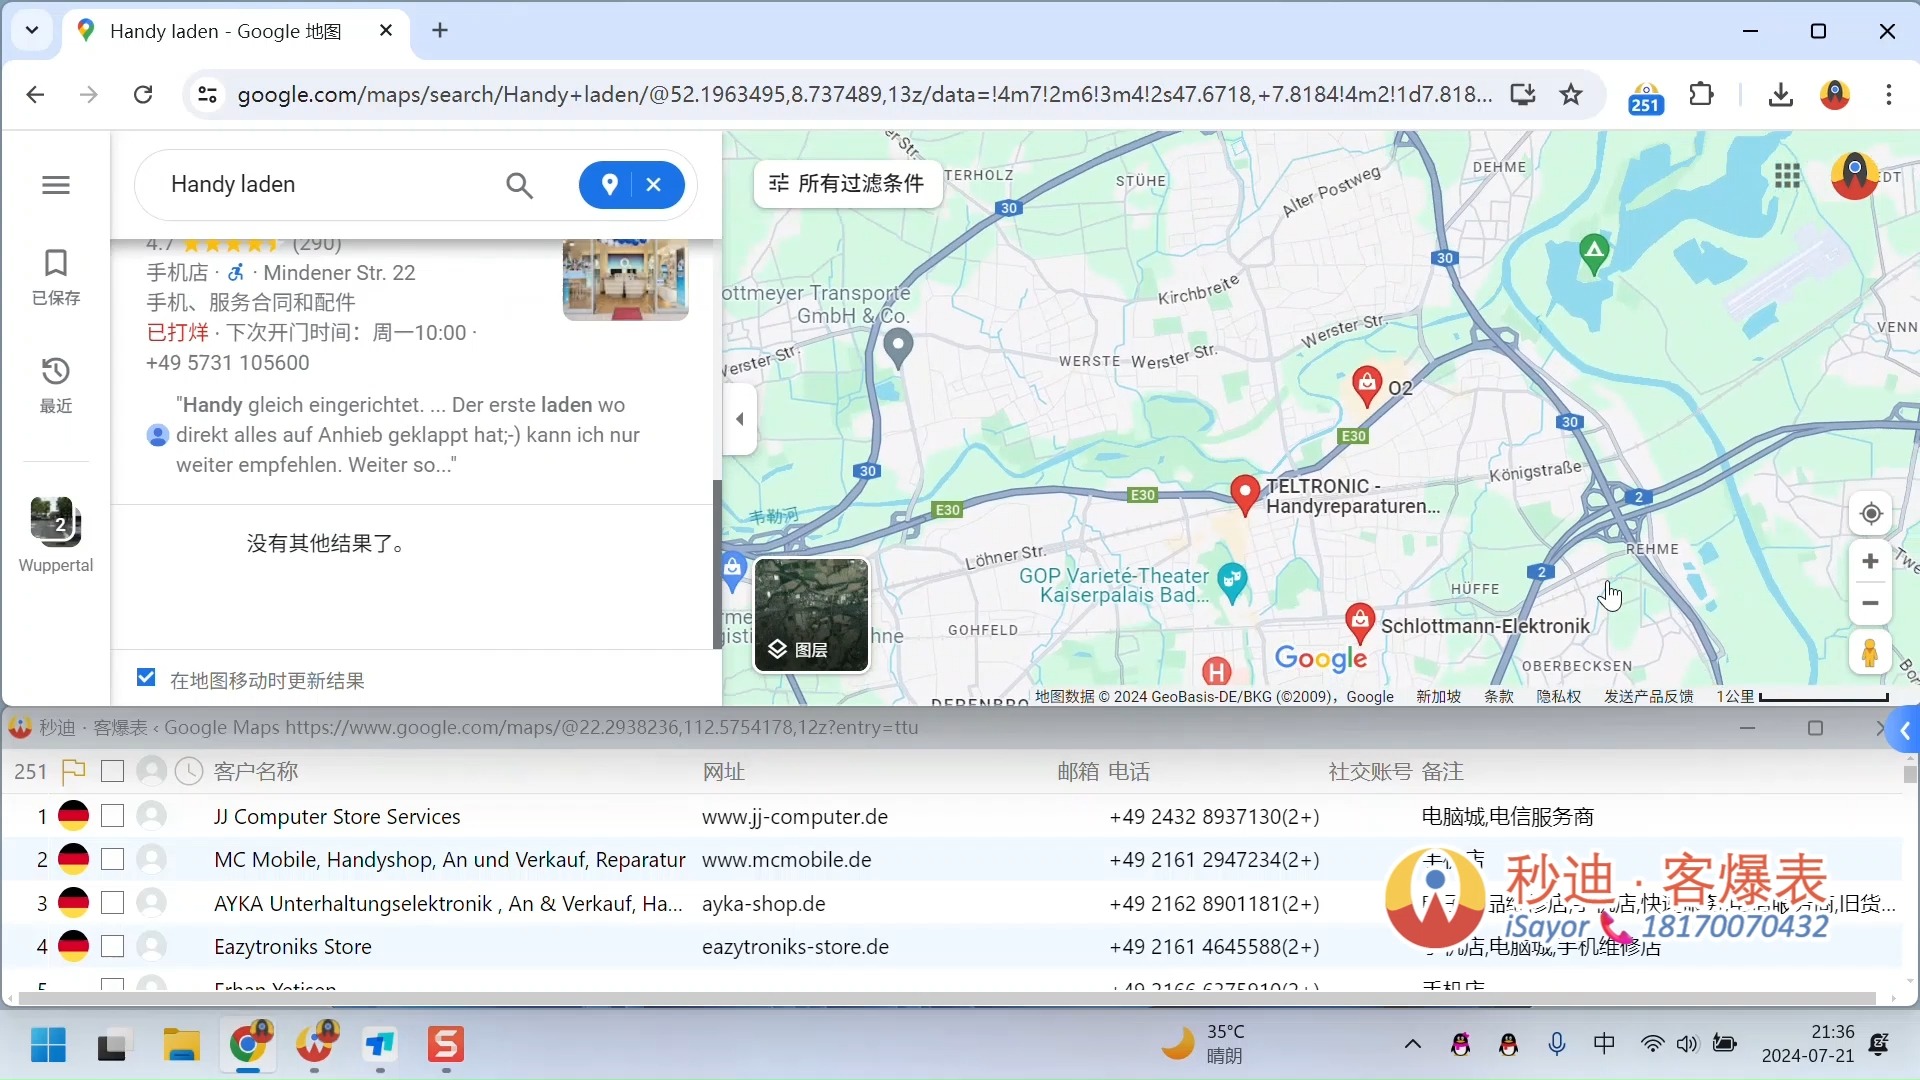Reload the page

coord(143,95)
